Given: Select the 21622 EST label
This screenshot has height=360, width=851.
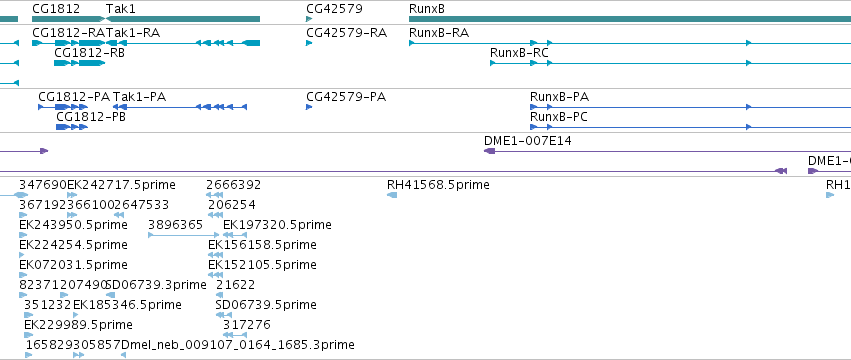Looking at the screenshot, I should click(236, 285).
